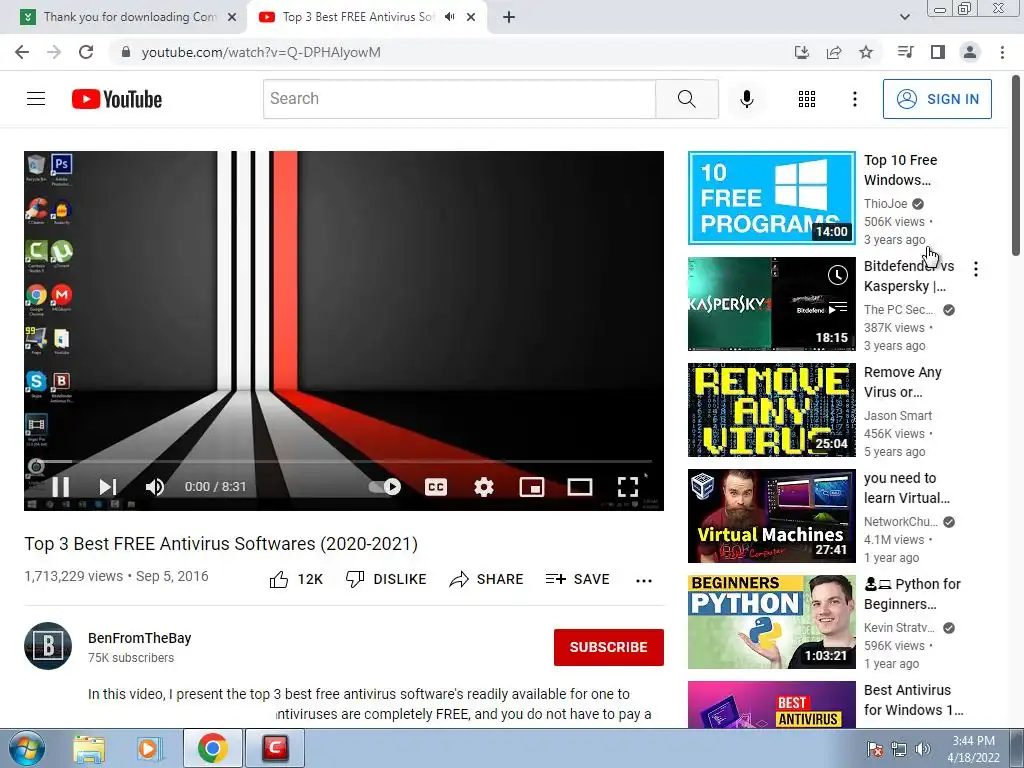
Task: Open the media controls icon in Chrome toolbar
Action: pos(905,52)
